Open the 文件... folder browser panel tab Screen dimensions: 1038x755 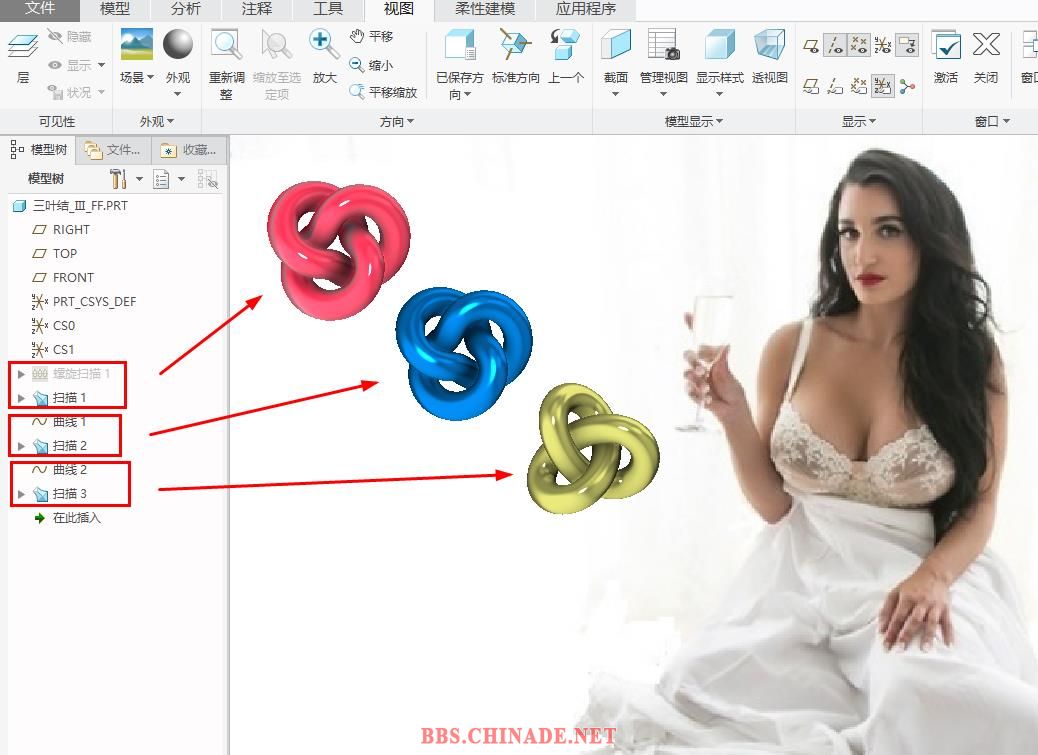click(x=113, y=150)
